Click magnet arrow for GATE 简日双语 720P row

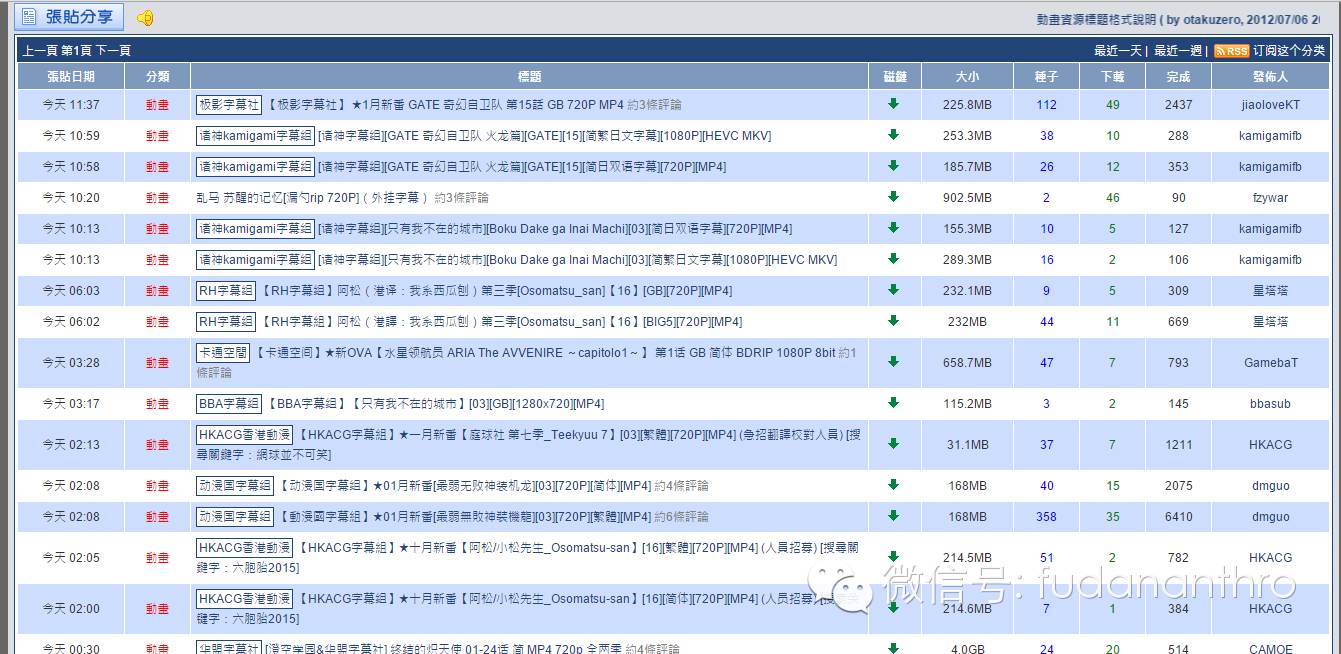click(x=893, y=165)
